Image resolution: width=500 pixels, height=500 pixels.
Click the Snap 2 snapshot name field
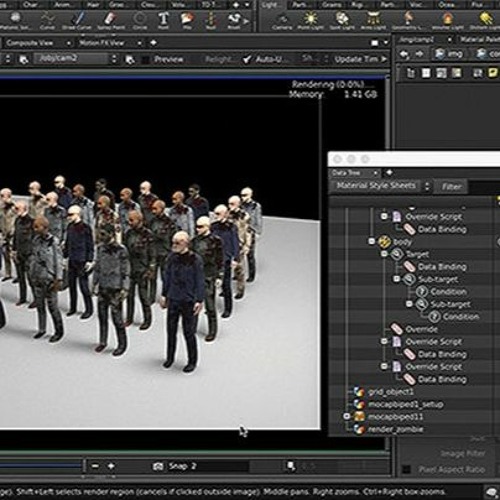pos(207,466)
